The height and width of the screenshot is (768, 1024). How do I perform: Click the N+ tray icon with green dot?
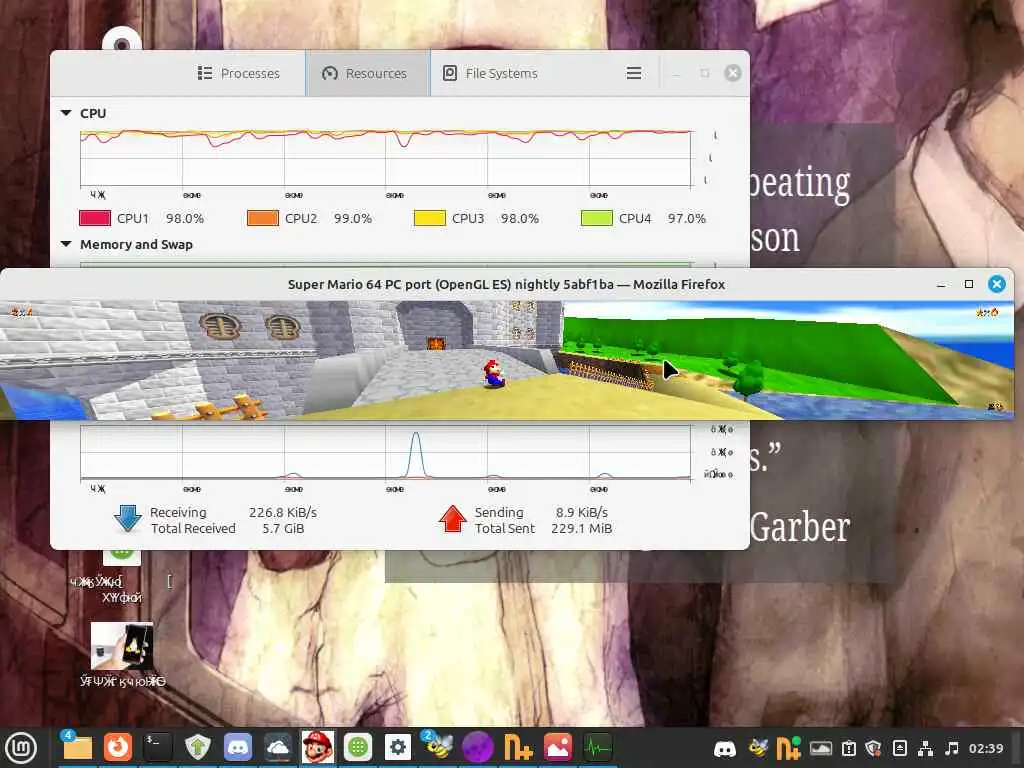tap(788, 748)
